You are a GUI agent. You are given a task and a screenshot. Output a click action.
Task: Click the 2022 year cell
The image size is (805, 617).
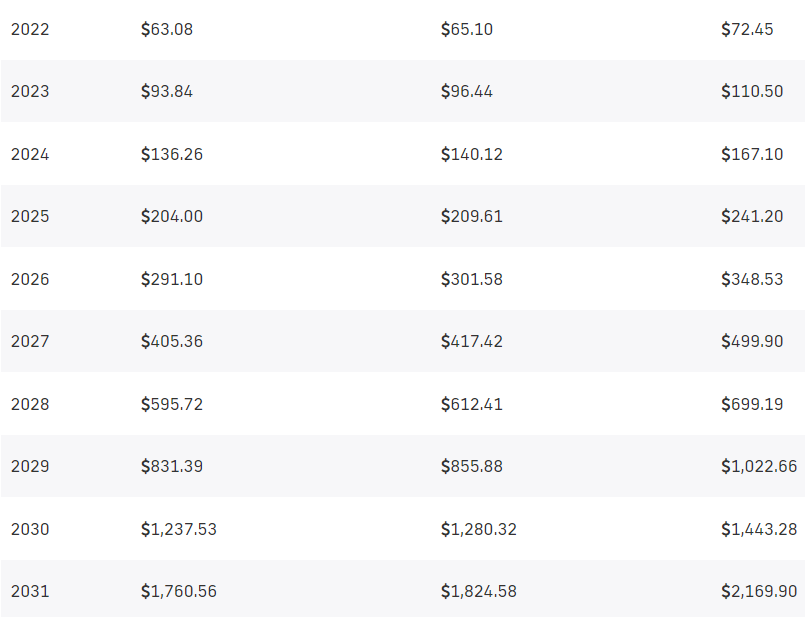[x=30, y=29]
